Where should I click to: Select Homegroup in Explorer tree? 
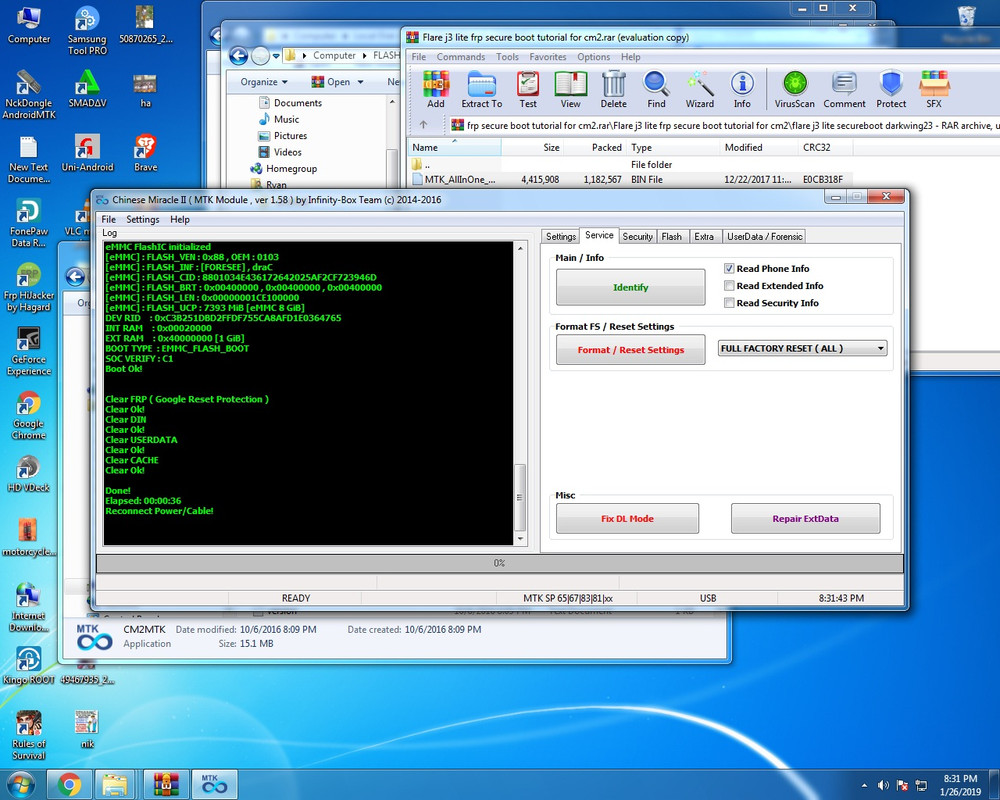pyautogui.click(x=283, y=168)
